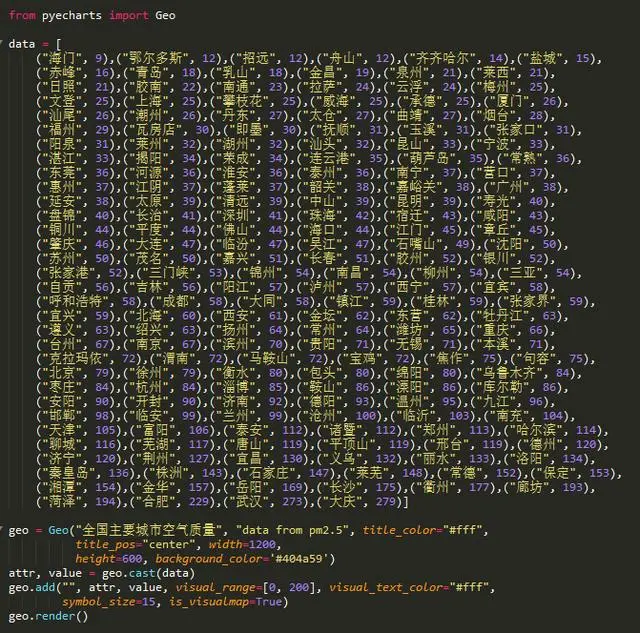This screenshot has width=640, height=633.
Task: Click the "武汉" city string
Action: point(248,501)
